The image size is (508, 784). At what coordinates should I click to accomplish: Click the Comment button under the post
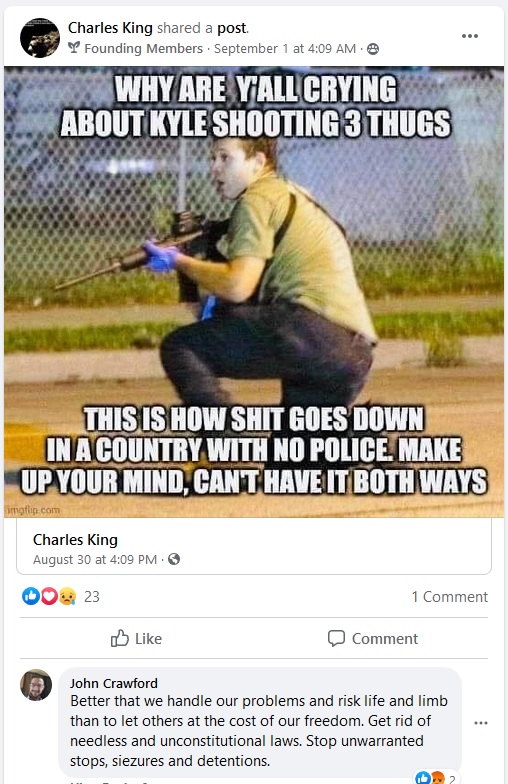pyautogui.click(x=373, y=638)
